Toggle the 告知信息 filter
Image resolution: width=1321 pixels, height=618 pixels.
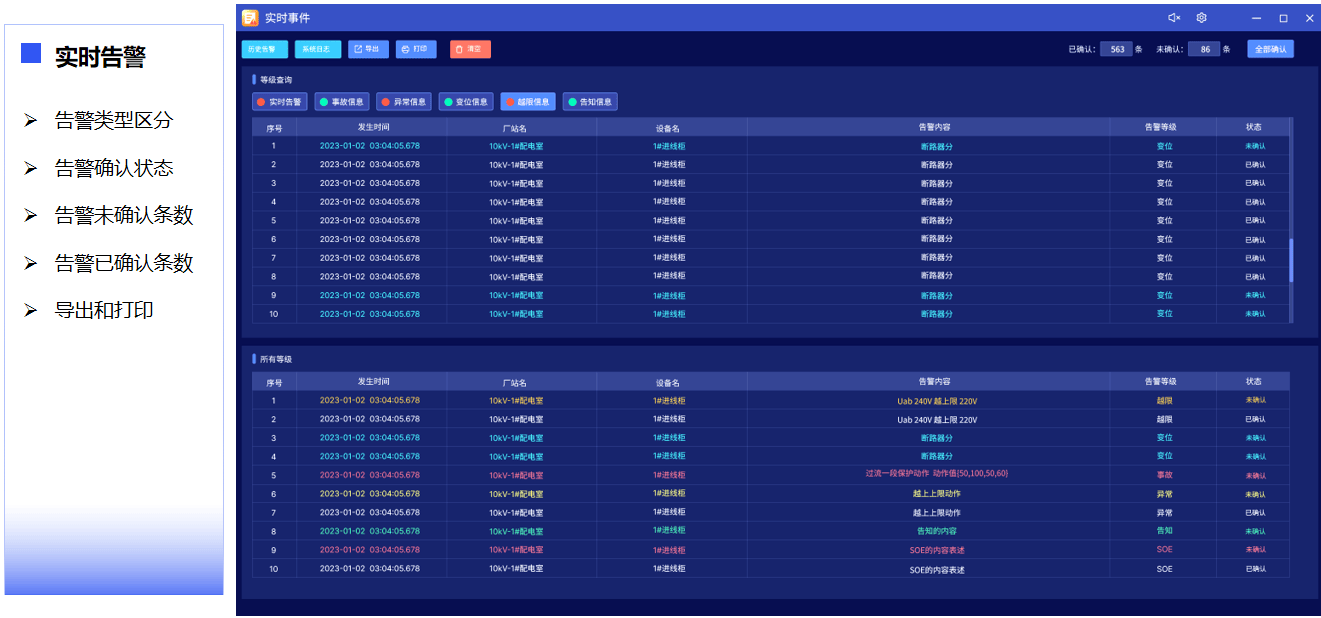click(590, 102)
